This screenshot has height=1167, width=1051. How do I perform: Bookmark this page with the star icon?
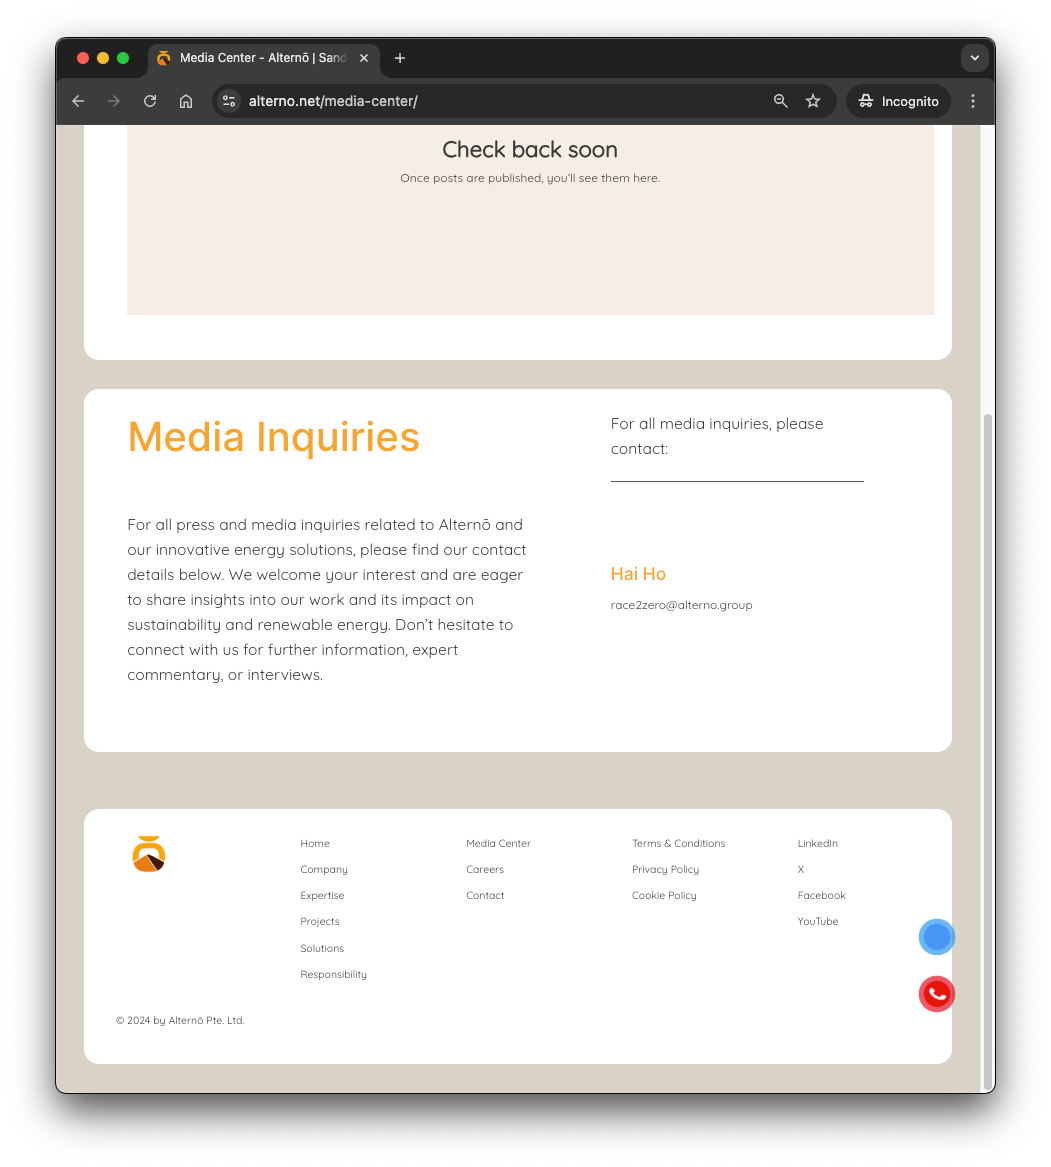coord(813,101)
